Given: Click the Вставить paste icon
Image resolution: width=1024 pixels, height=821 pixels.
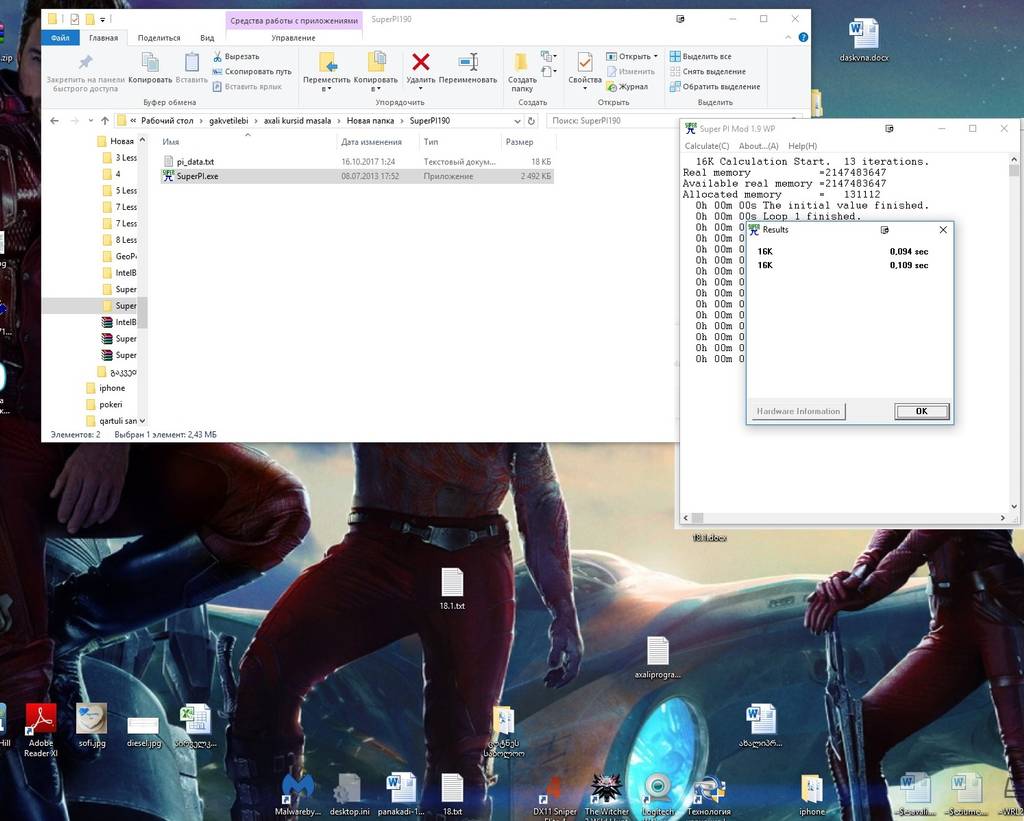Looking at the screenshot, I should [x=191, y=68].
